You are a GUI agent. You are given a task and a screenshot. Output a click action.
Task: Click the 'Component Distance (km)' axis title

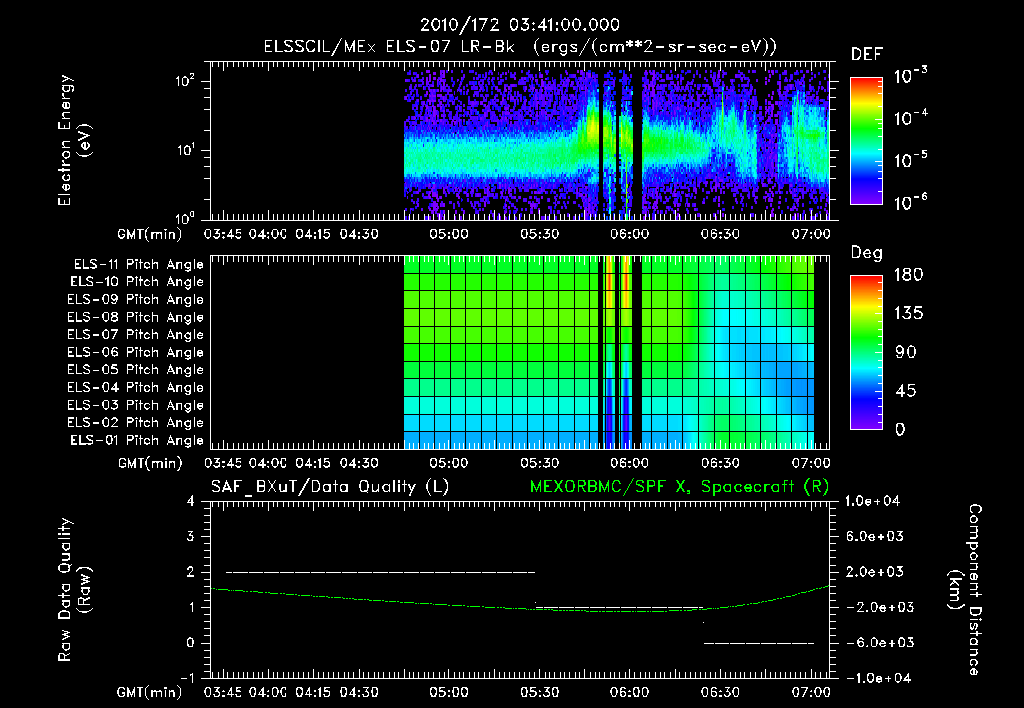click(x=965, y=590)
